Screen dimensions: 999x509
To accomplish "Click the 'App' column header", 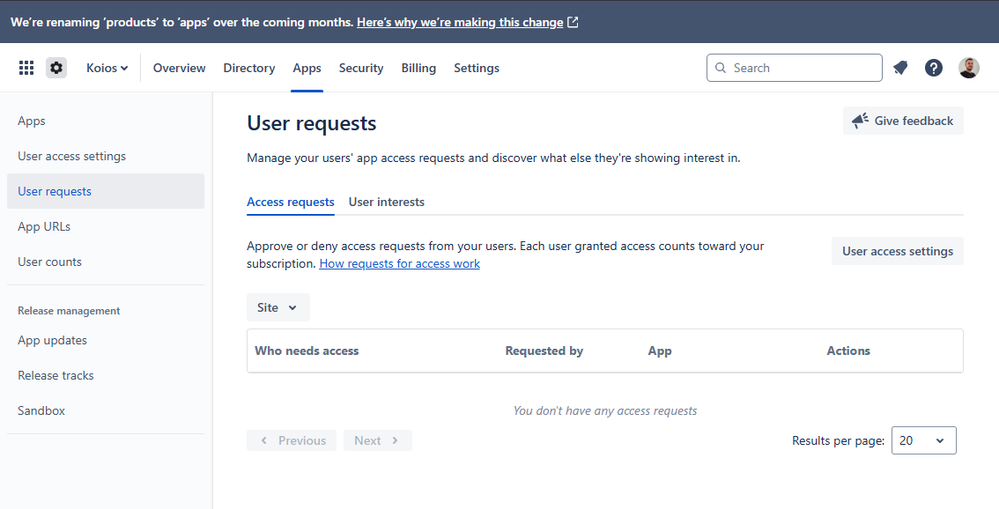I will point(659,350).
